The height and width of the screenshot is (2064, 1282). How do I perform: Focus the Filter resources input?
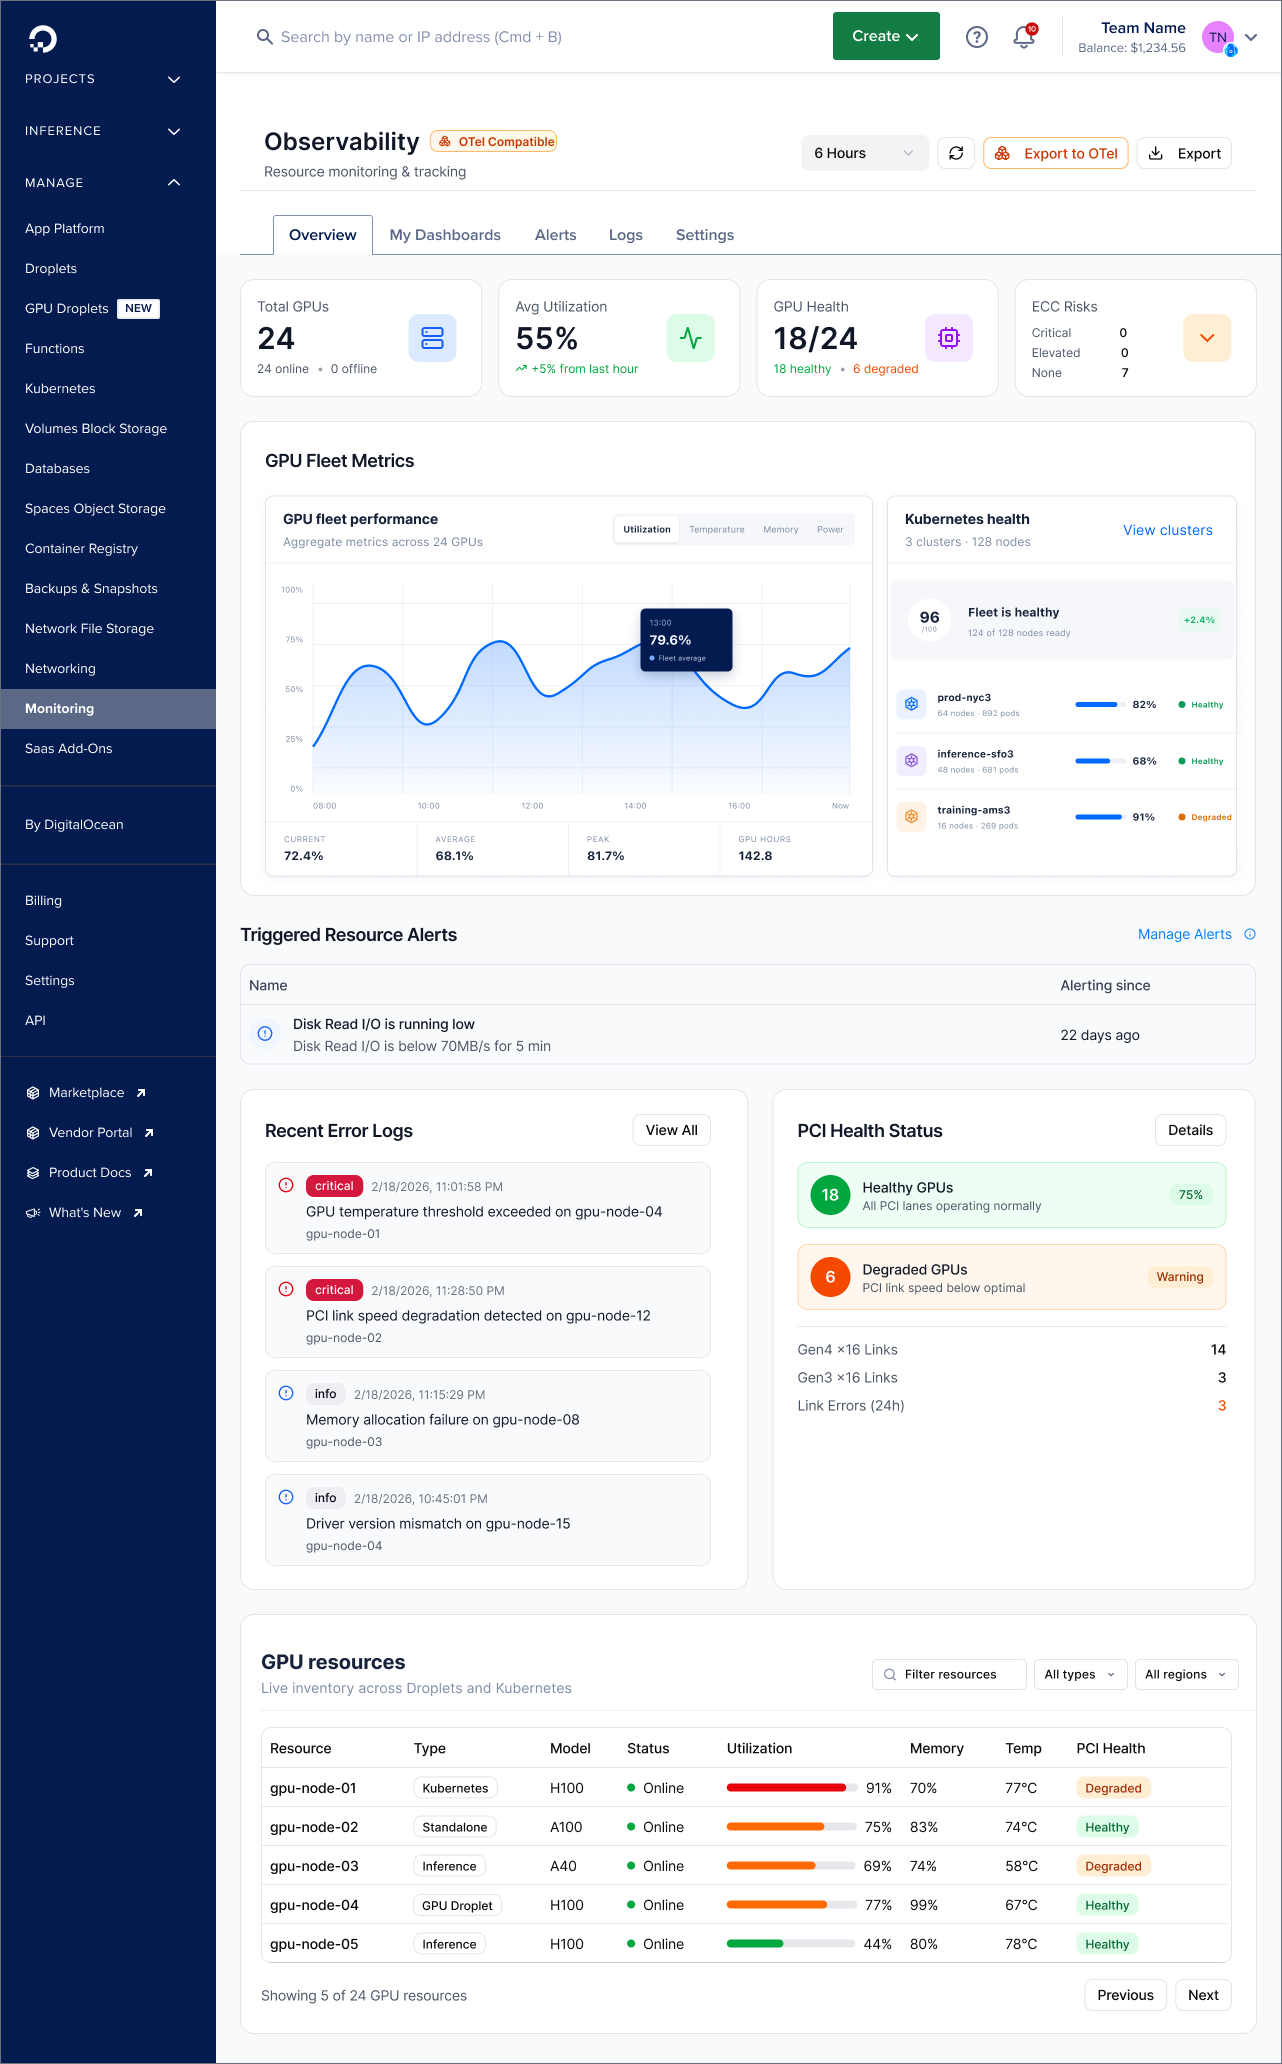[949, 1674]
